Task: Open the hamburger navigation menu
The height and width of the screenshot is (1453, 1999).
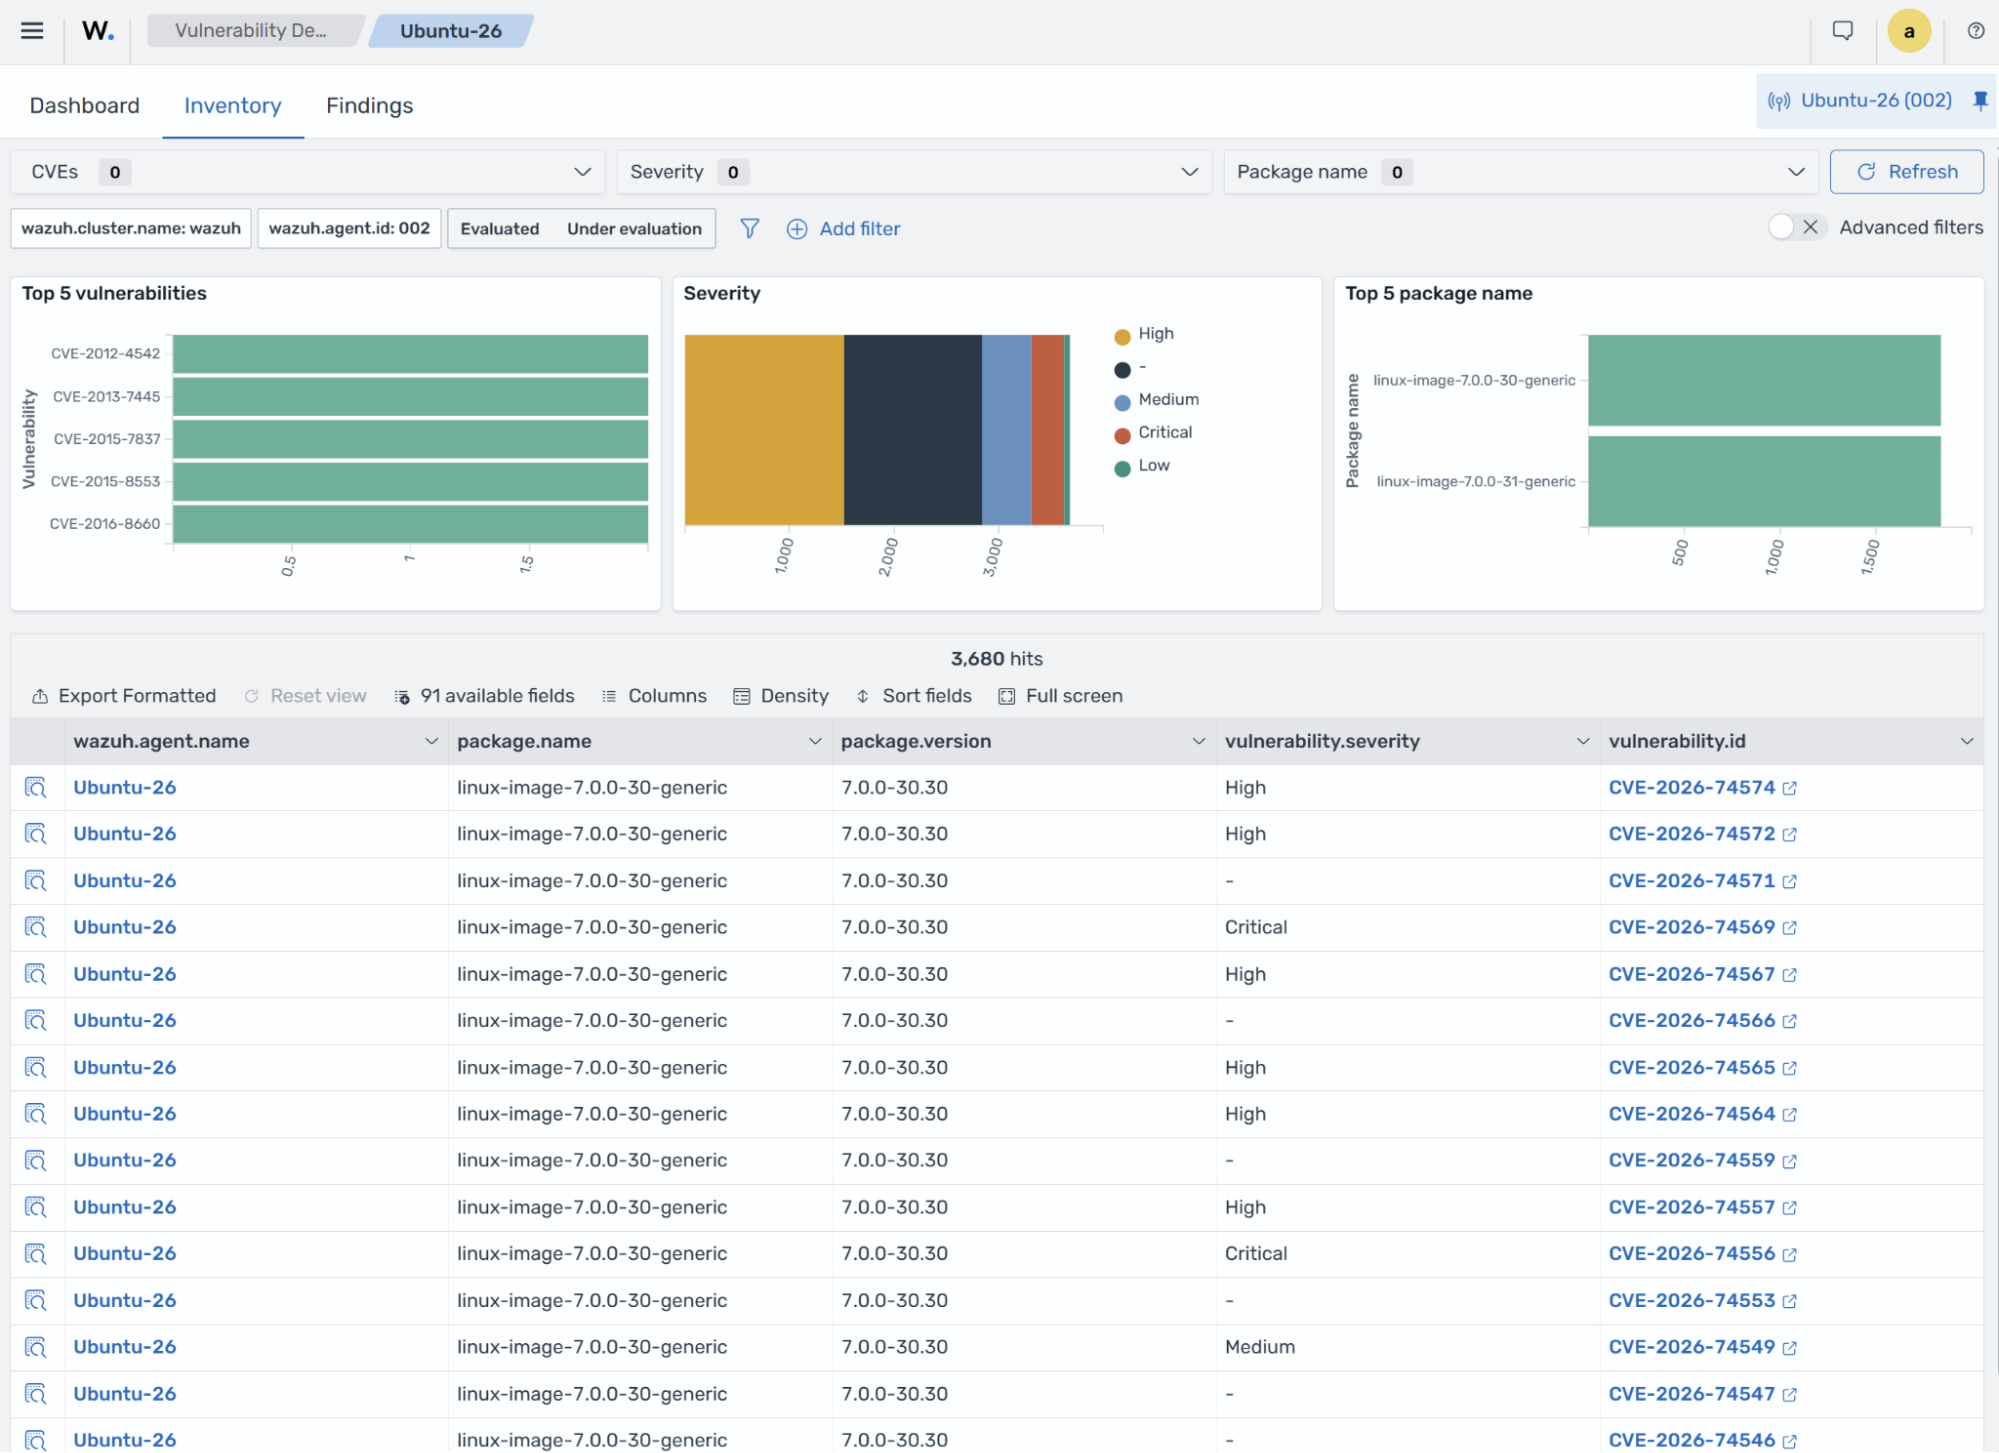Action: click(x=32, y=30)
